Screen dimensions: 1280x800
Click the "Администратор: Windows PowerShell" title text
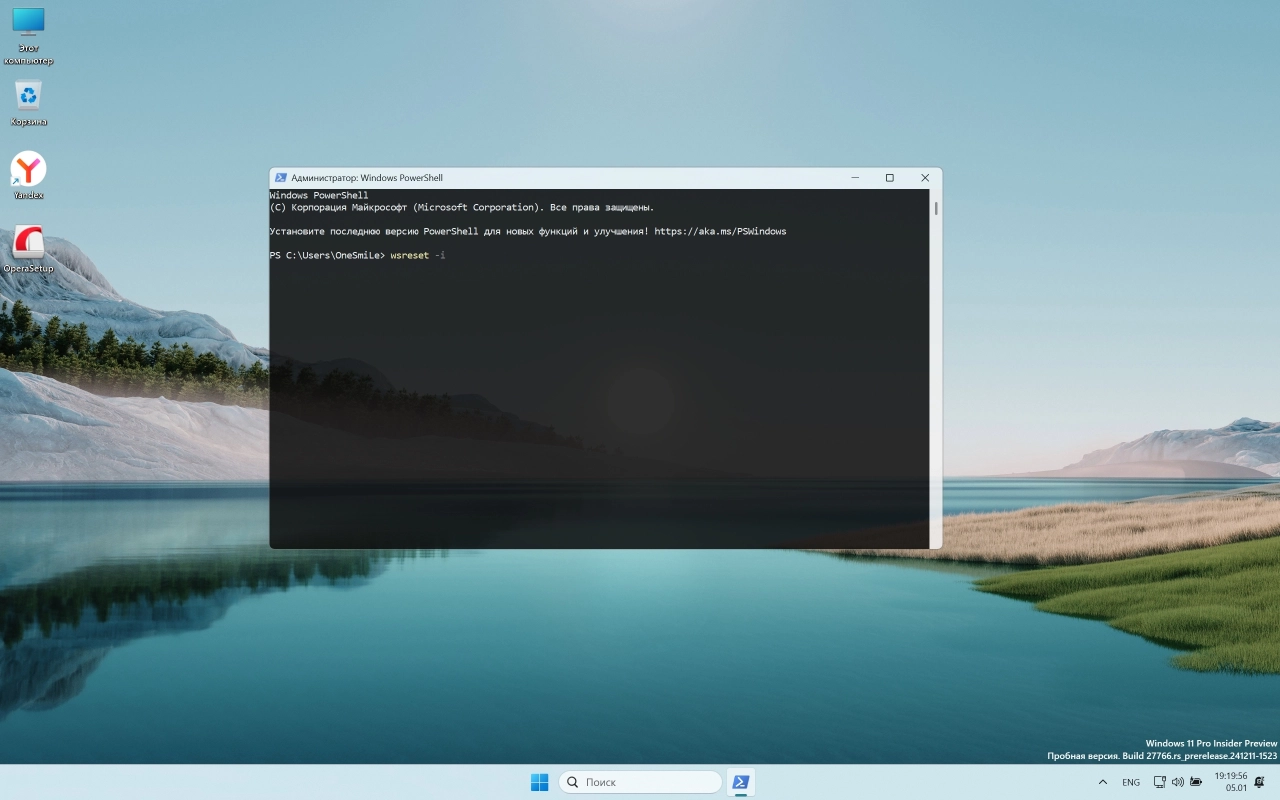(x=367, y=178)
